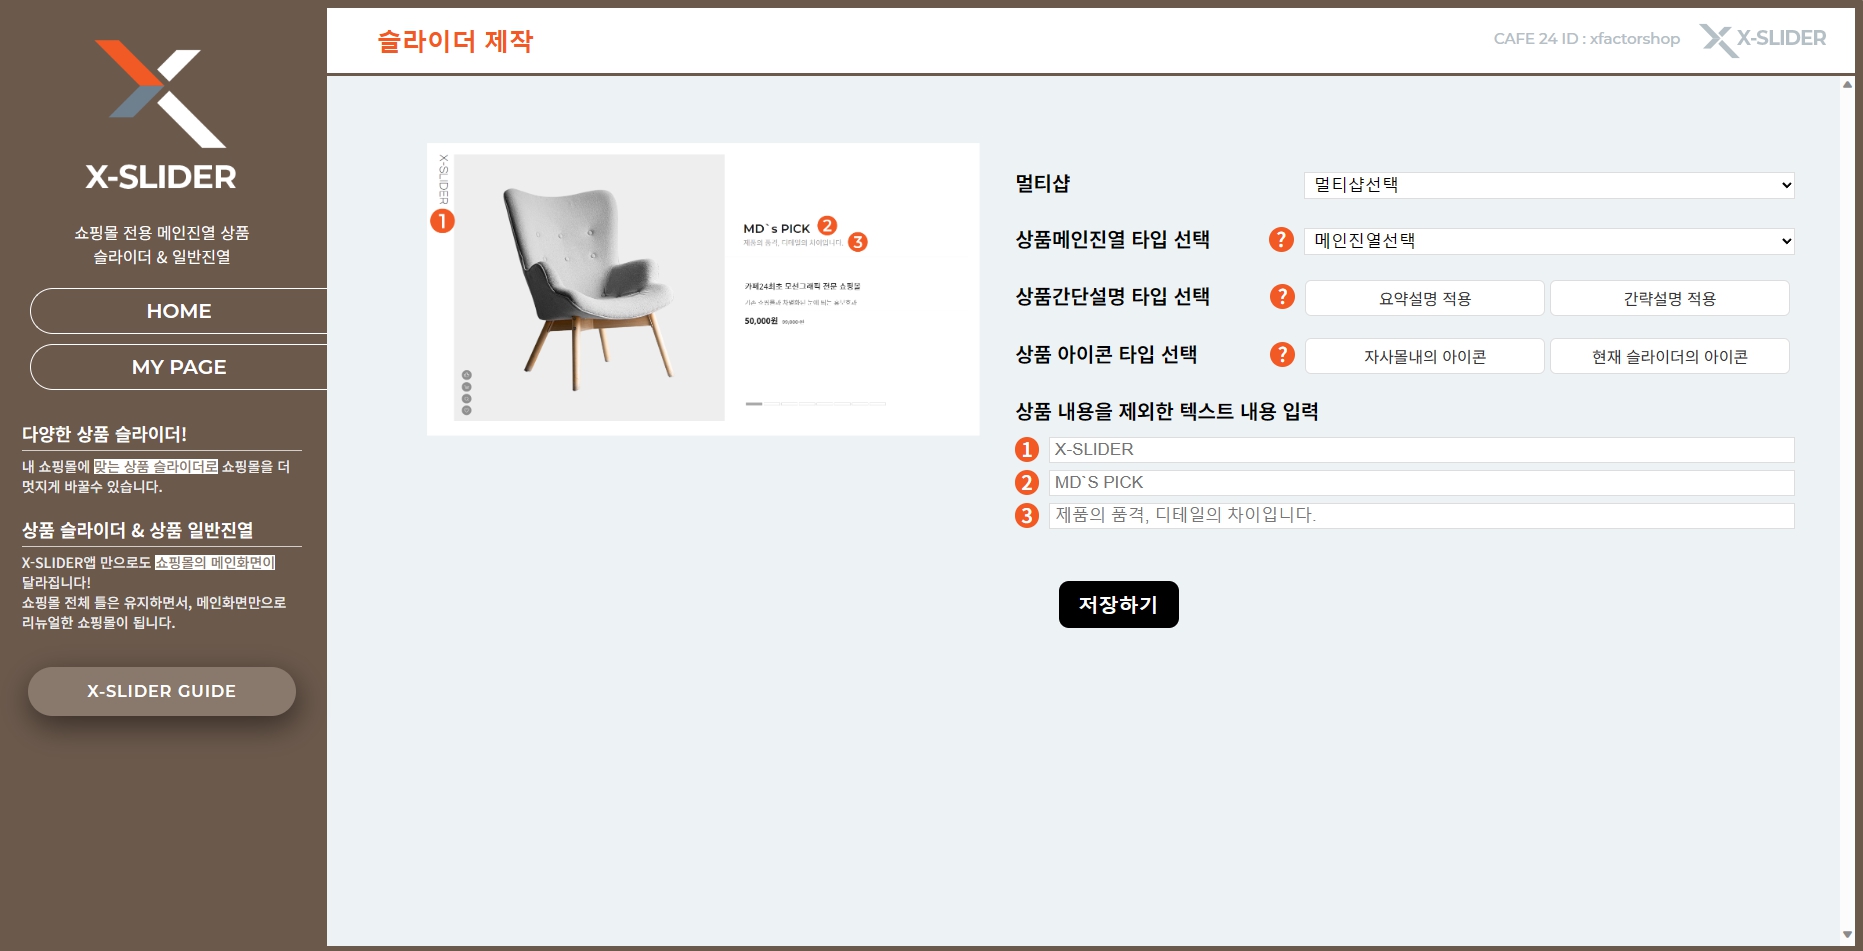Viewport: 1863px width, 951px height.
Task: Click help icon beside 상품간단설명 타입 선택
Action: coord(1281,297)
